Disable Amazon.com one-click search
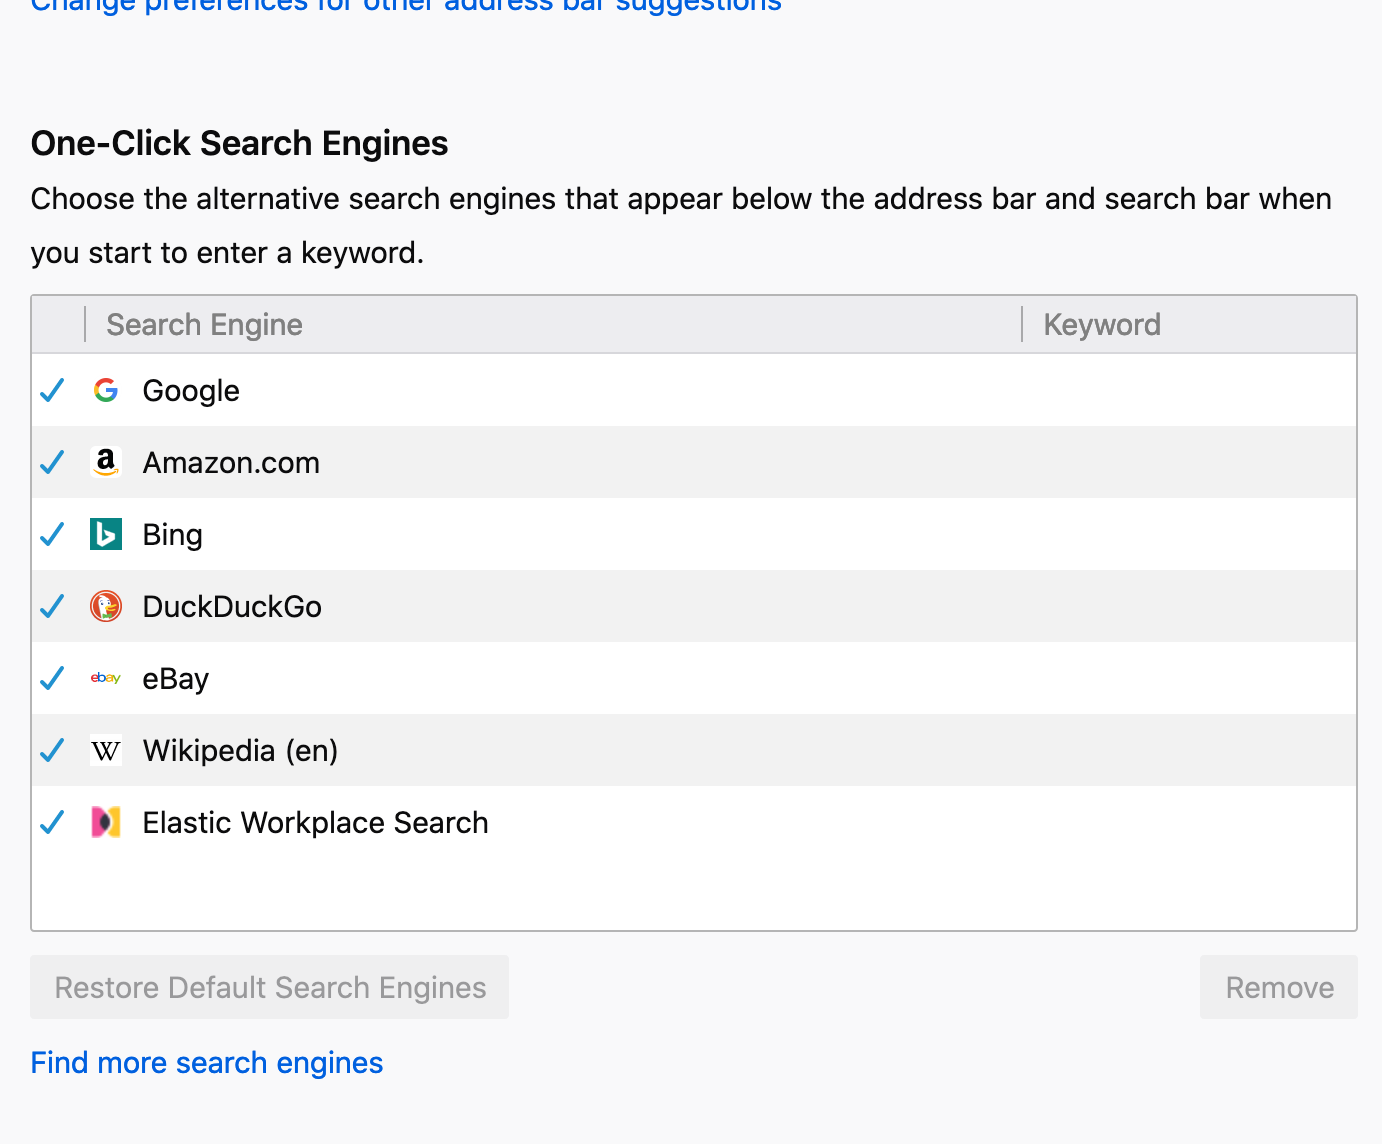Viewport: 1382px width, 1144px height. coord(52,462)
